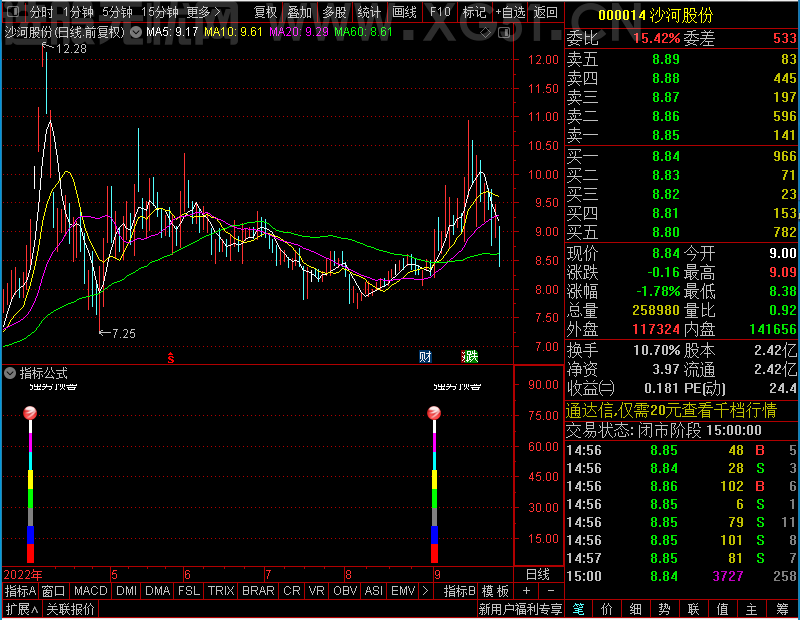Open the 复权 adjustment option
The image size is (800, 620).
pos(265,12)
